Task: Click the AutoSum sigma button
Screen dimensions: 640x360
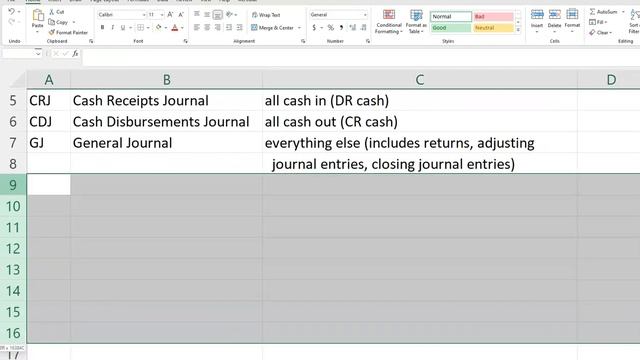Action: [x=603, y=12]
